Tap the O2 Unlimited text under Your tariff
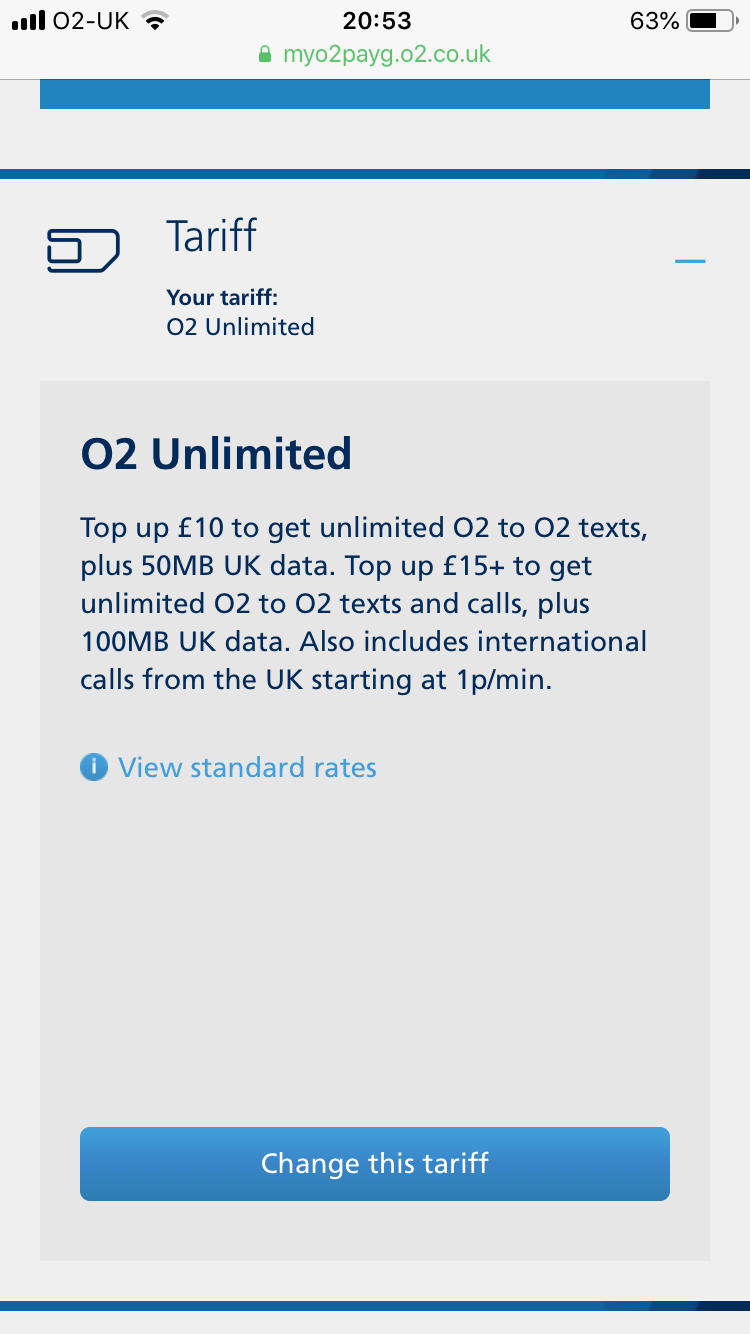The image size is (750, 1334). coord(240,327)
